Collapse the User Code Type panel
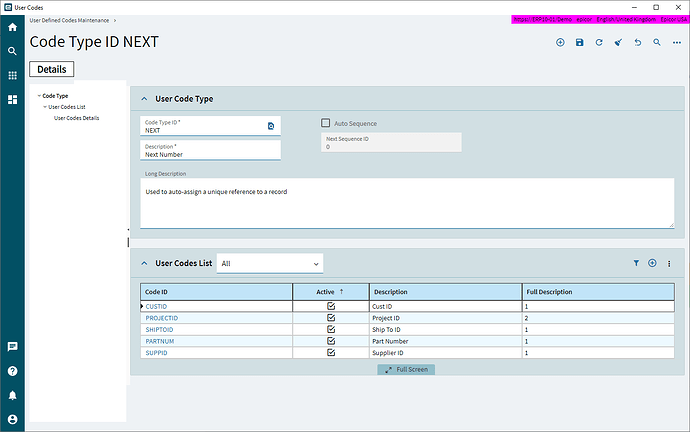Image resolution: width=690 pixels, height=432 pixels. (144, 99)
